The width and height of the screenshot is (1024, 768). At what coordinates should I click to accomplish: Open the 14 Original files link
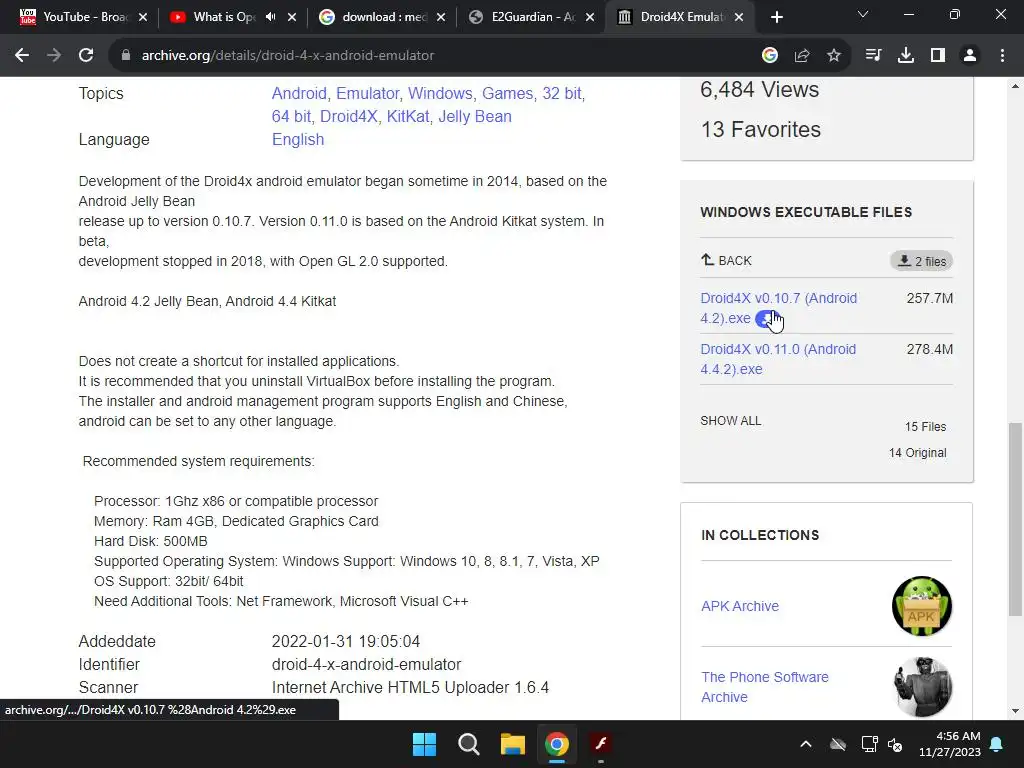[918, 453]
